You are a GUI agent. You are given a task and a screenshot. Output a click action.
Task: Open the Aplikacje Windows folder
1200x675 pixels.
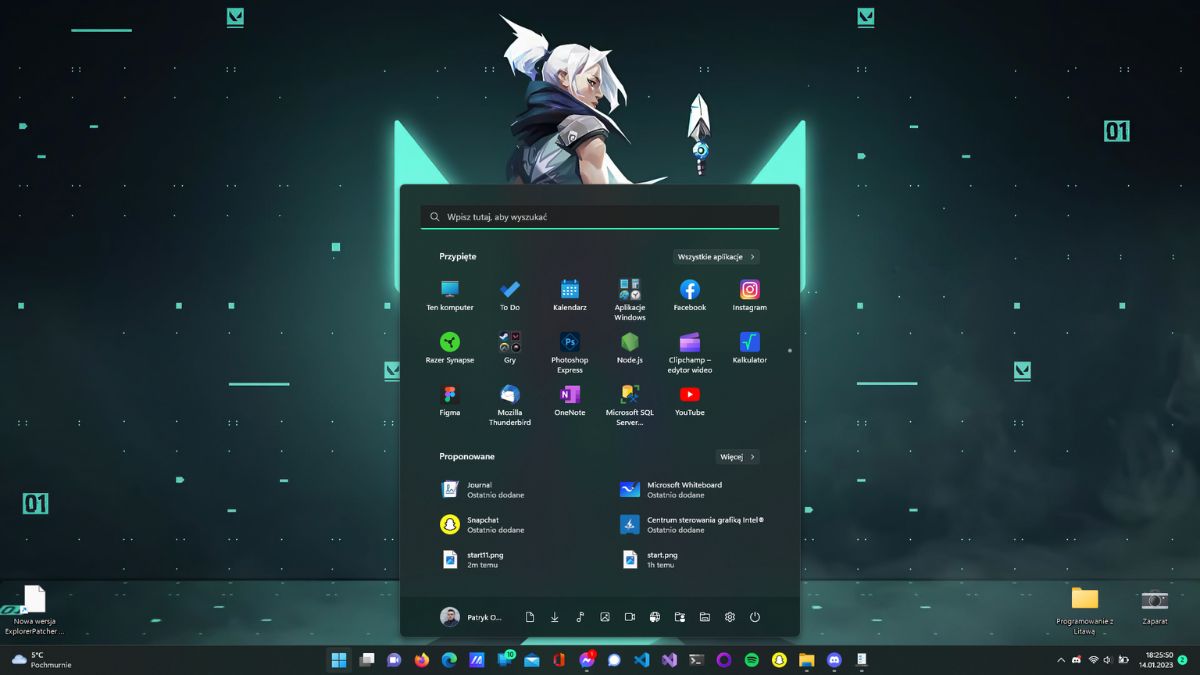coord(630,300)
